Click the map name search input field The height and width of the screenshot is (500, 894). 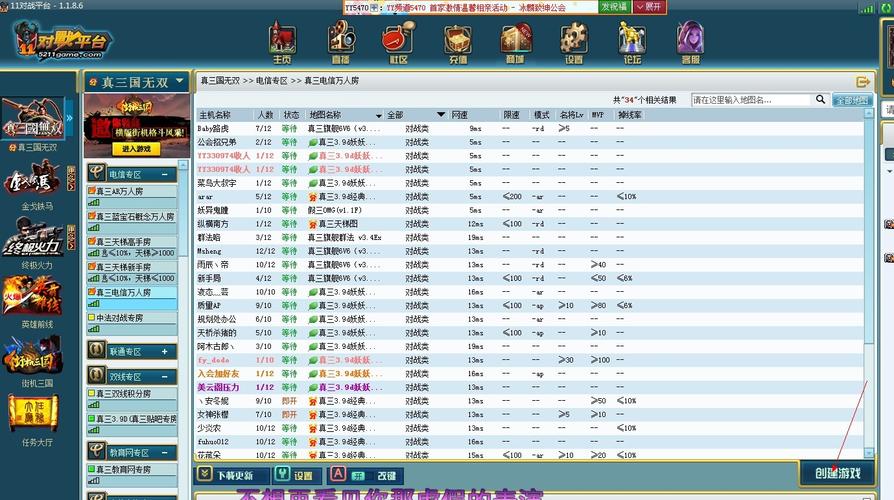click(750, 100)
